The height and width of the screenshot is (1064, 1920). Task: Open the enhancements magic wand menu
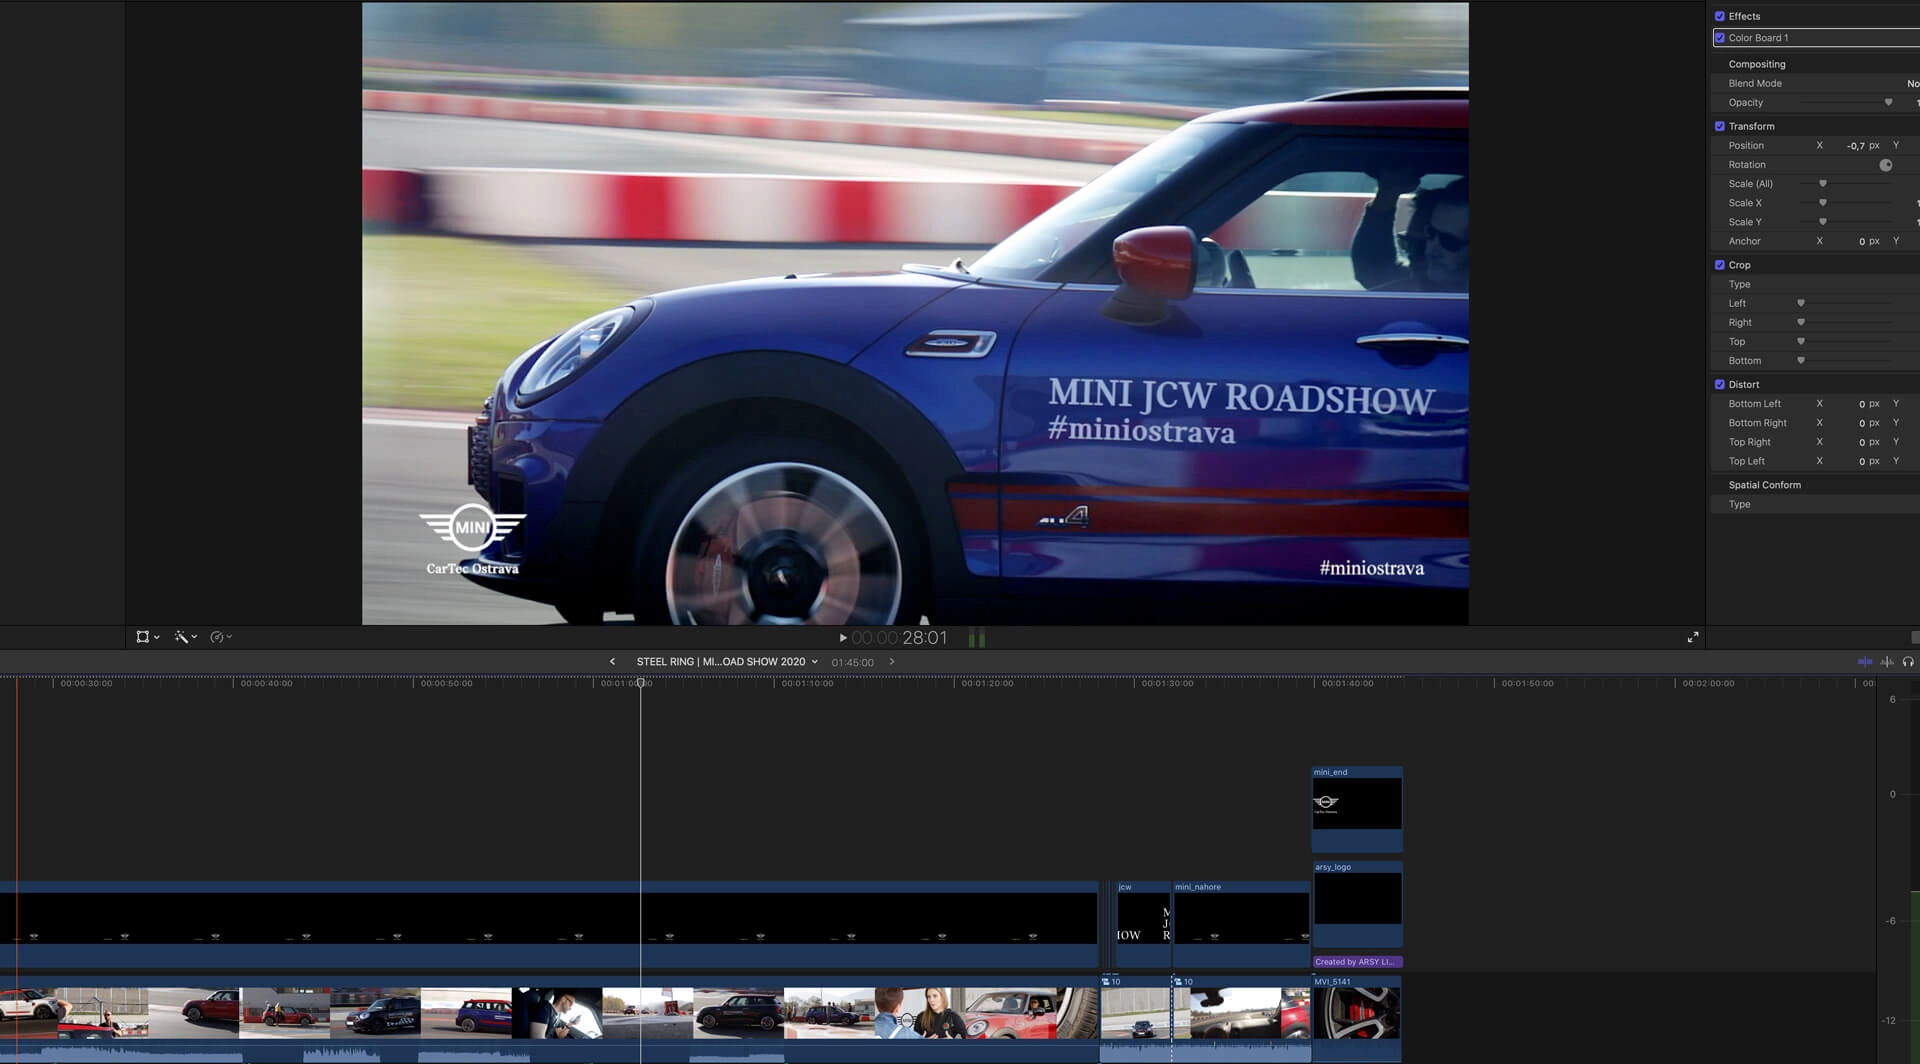pyautogui.click(x=185, y=637)
